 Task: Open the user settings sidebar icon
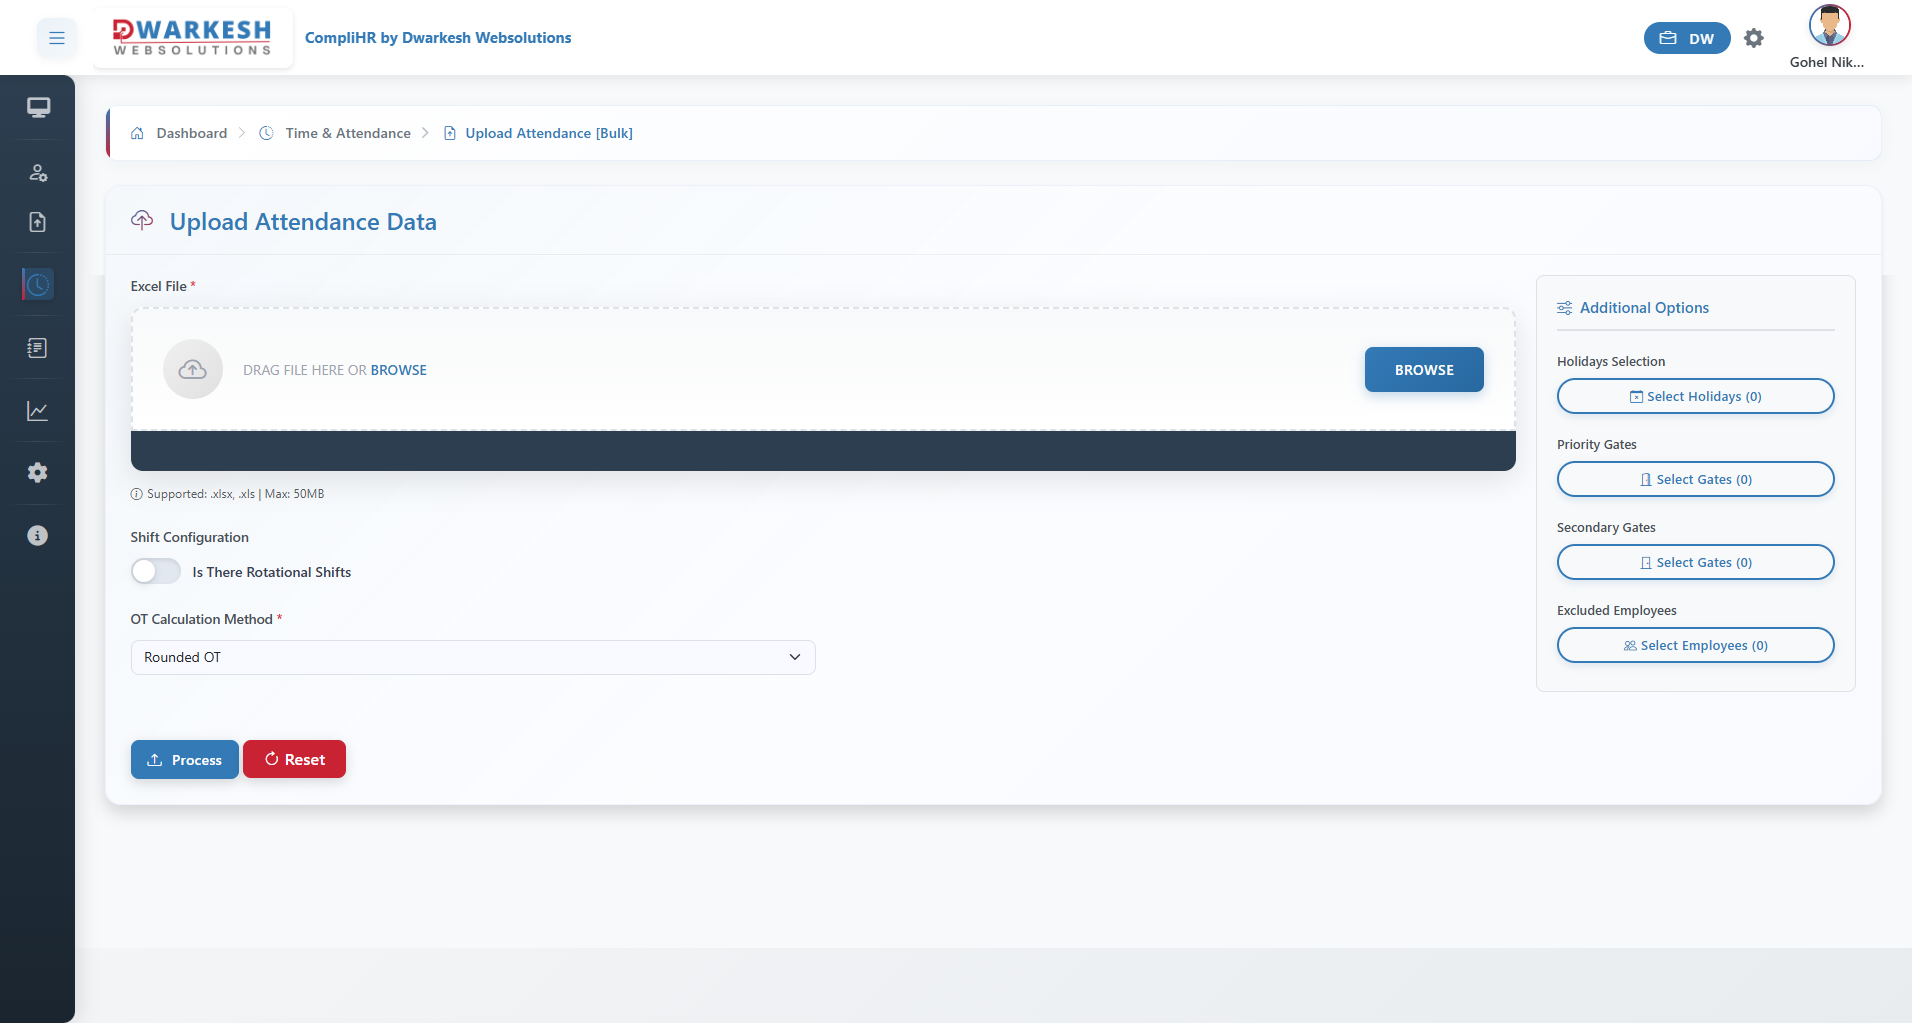pos(38,173)
